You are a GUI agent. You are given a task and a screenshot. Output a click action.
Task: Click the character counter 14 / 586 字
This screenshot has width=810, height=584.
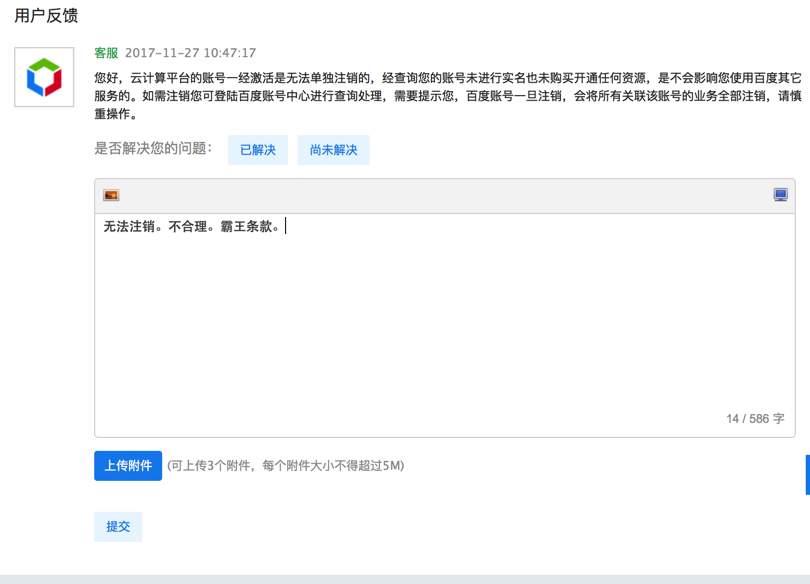click(x=755, y=419)
